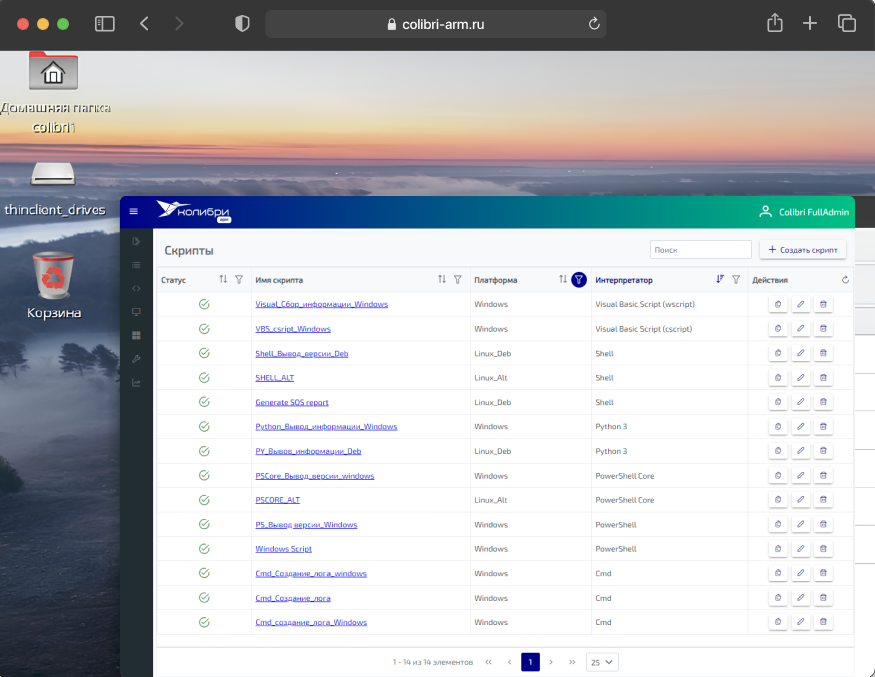Click the Колибри logo
875x677 pixels.
click(193, 212)
